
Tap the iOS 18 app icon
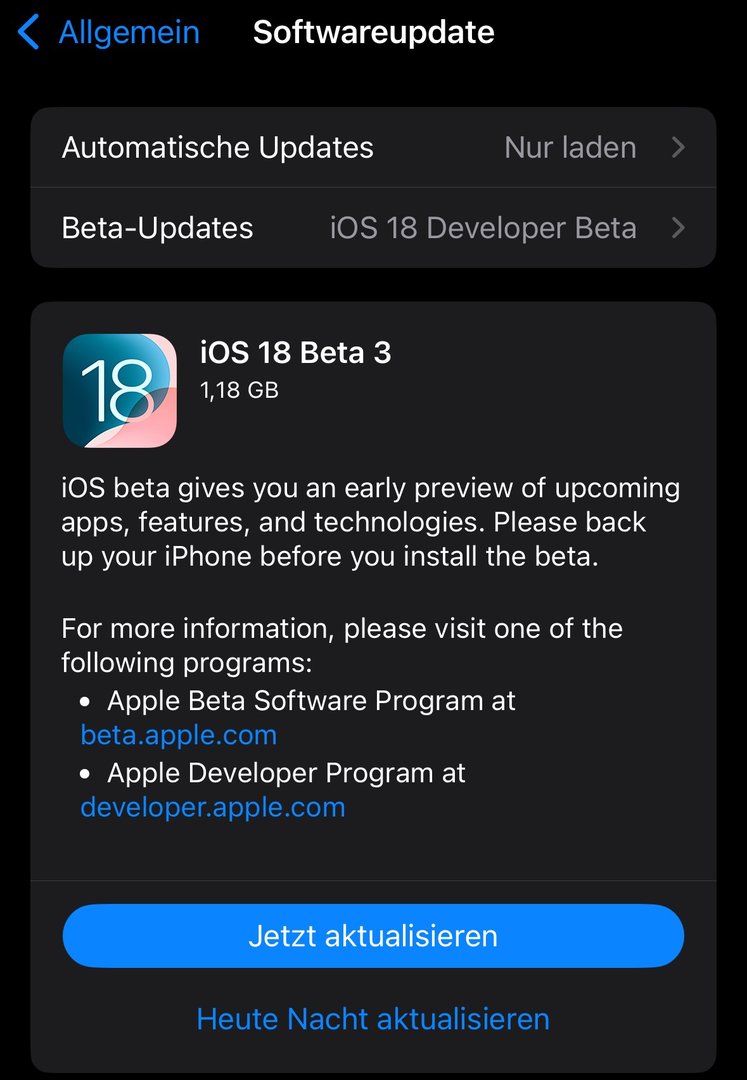120,390
